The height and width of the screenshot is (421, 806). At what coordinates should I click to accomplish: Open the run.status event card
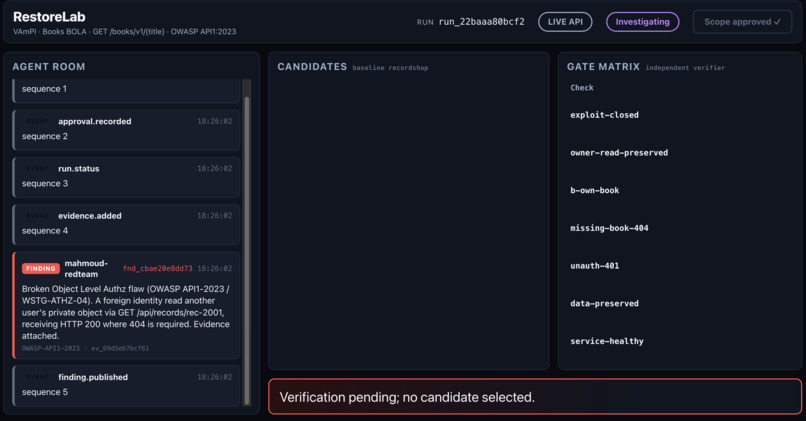tap(126, 177)
